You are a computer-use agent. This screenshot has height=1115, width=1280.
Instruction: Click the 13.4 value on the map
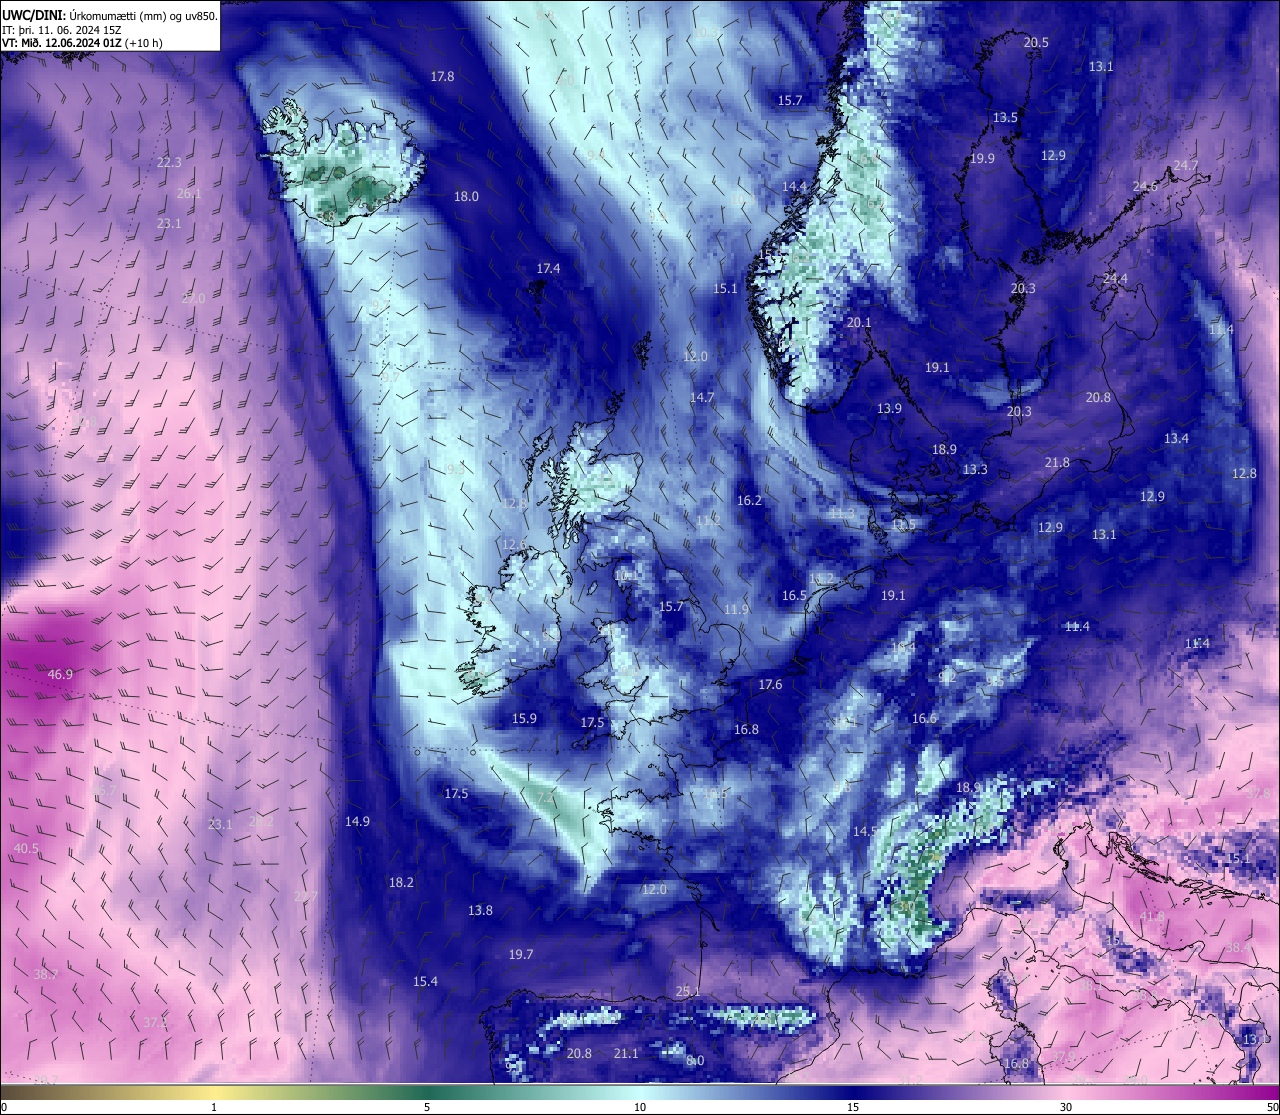click(1176, 439)
